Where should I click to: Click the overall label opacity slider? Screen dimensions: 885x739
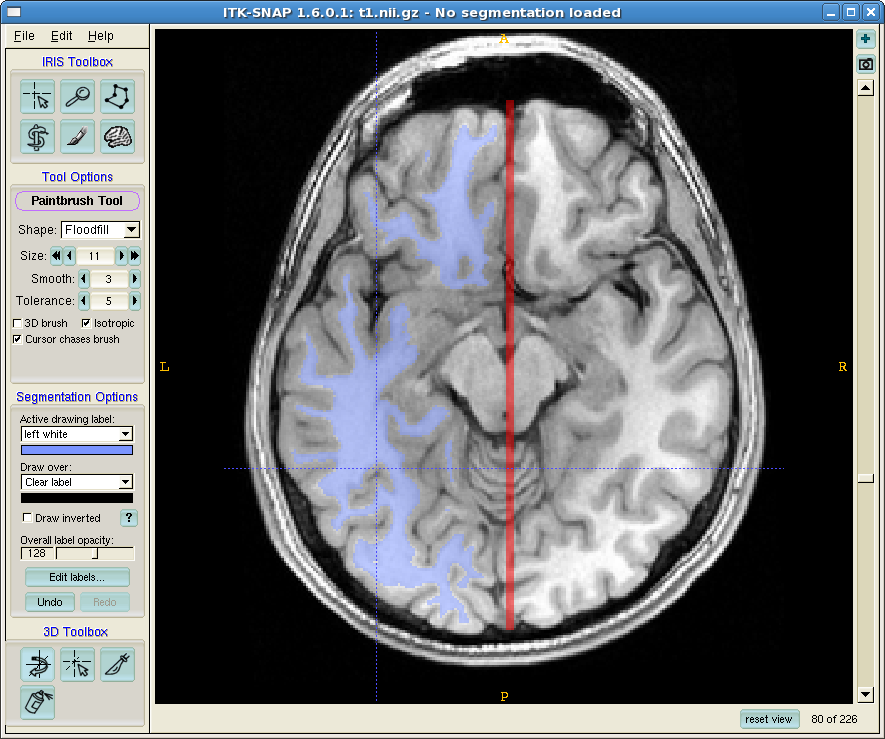95,554
